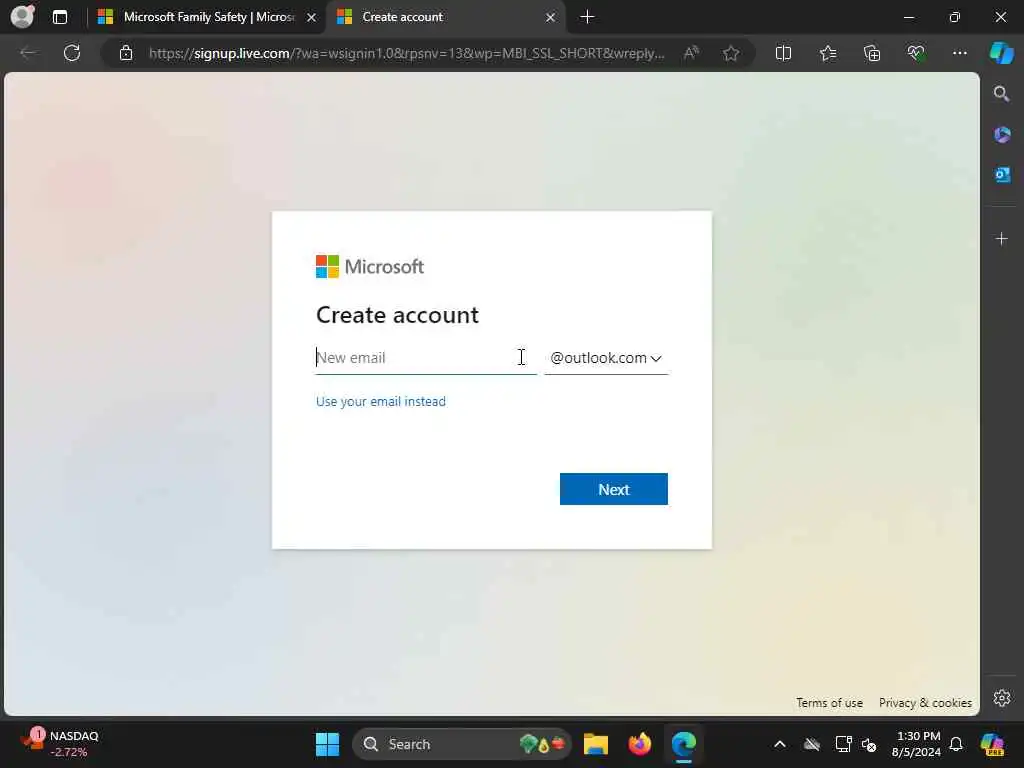Open the notifications bell

click(x=956, y=744)
